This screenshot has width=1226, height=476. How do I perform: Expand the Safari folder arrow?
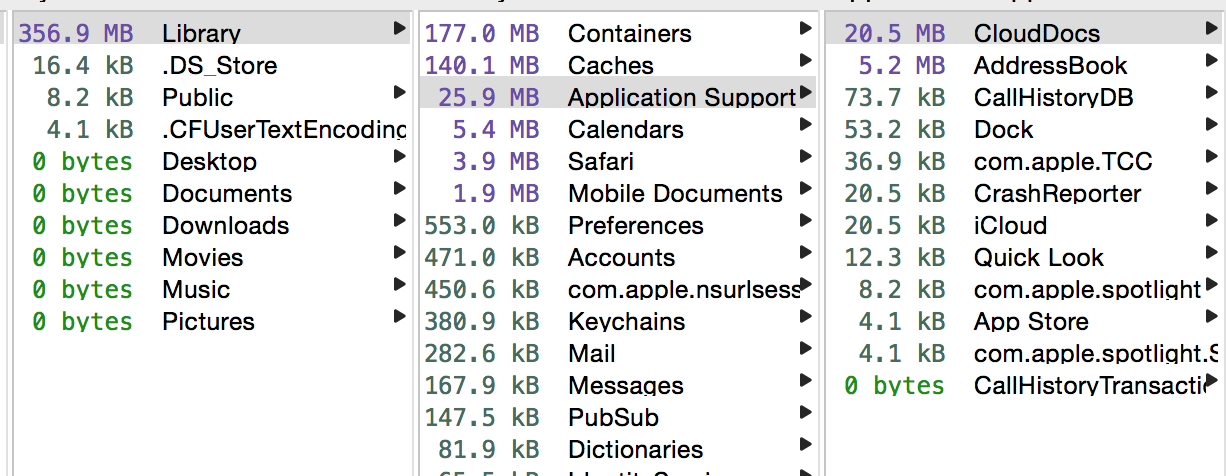coord(806,156)
